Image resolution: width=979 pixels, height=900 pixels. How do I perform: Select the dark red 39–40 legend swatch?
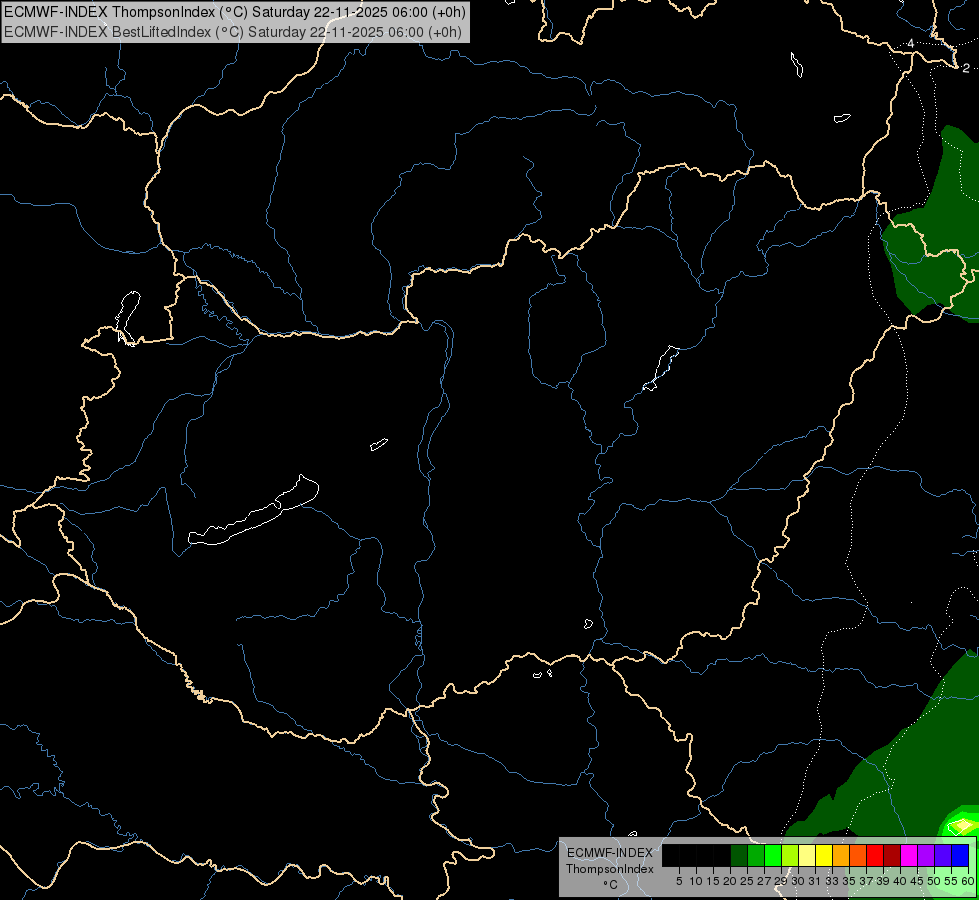point(892,855)
